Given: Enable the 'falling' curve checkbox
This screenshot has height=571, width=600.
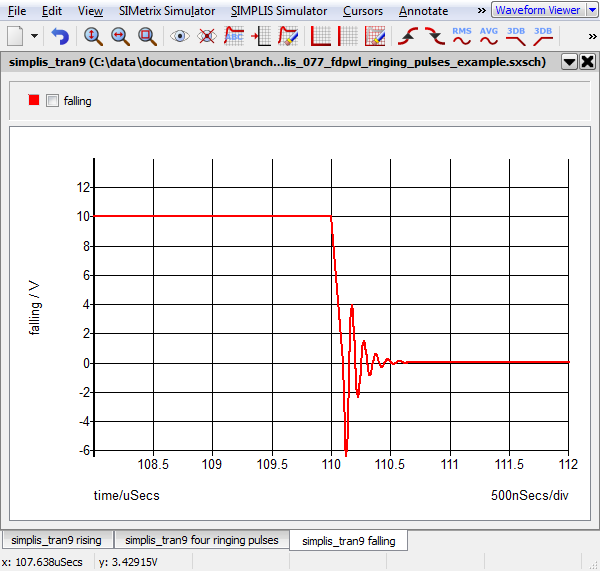Looking at the screenshot, I should click(53, 101).
